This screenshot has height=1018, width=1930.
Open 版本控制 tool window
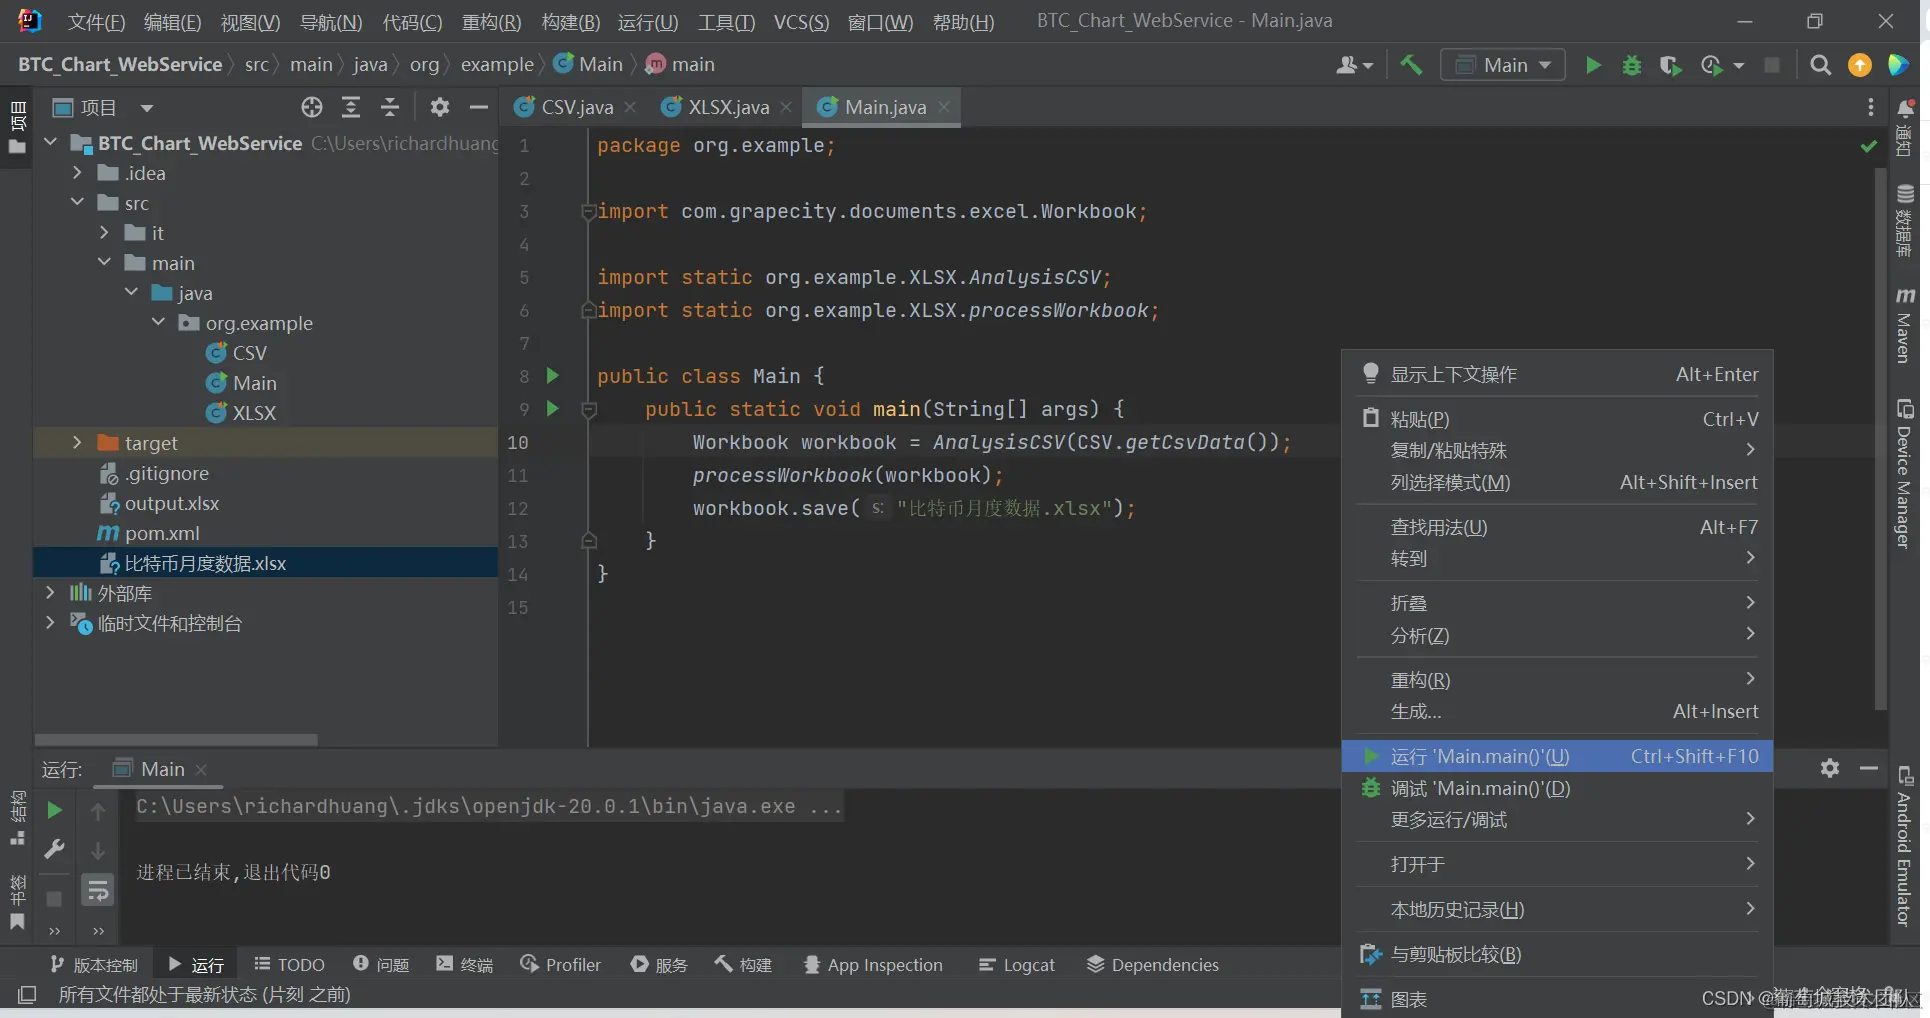94,964
